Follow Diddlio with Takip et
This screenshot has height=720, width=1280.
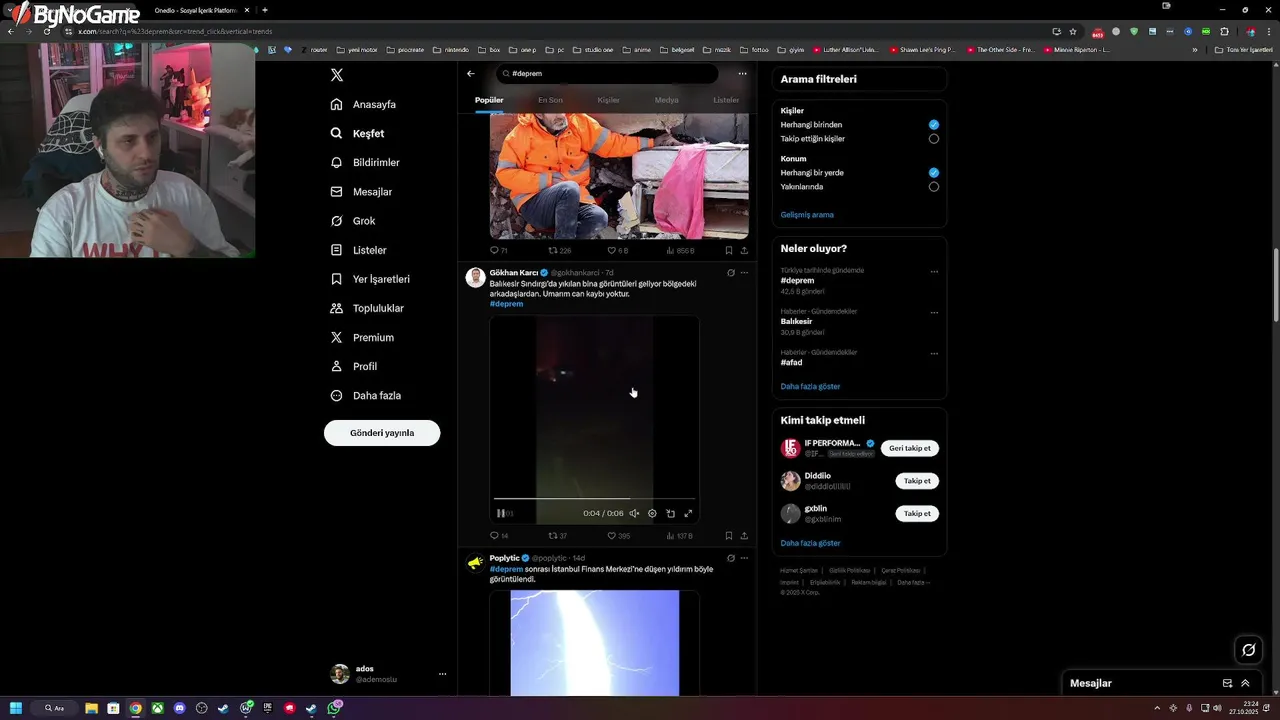tap(917, 481)
